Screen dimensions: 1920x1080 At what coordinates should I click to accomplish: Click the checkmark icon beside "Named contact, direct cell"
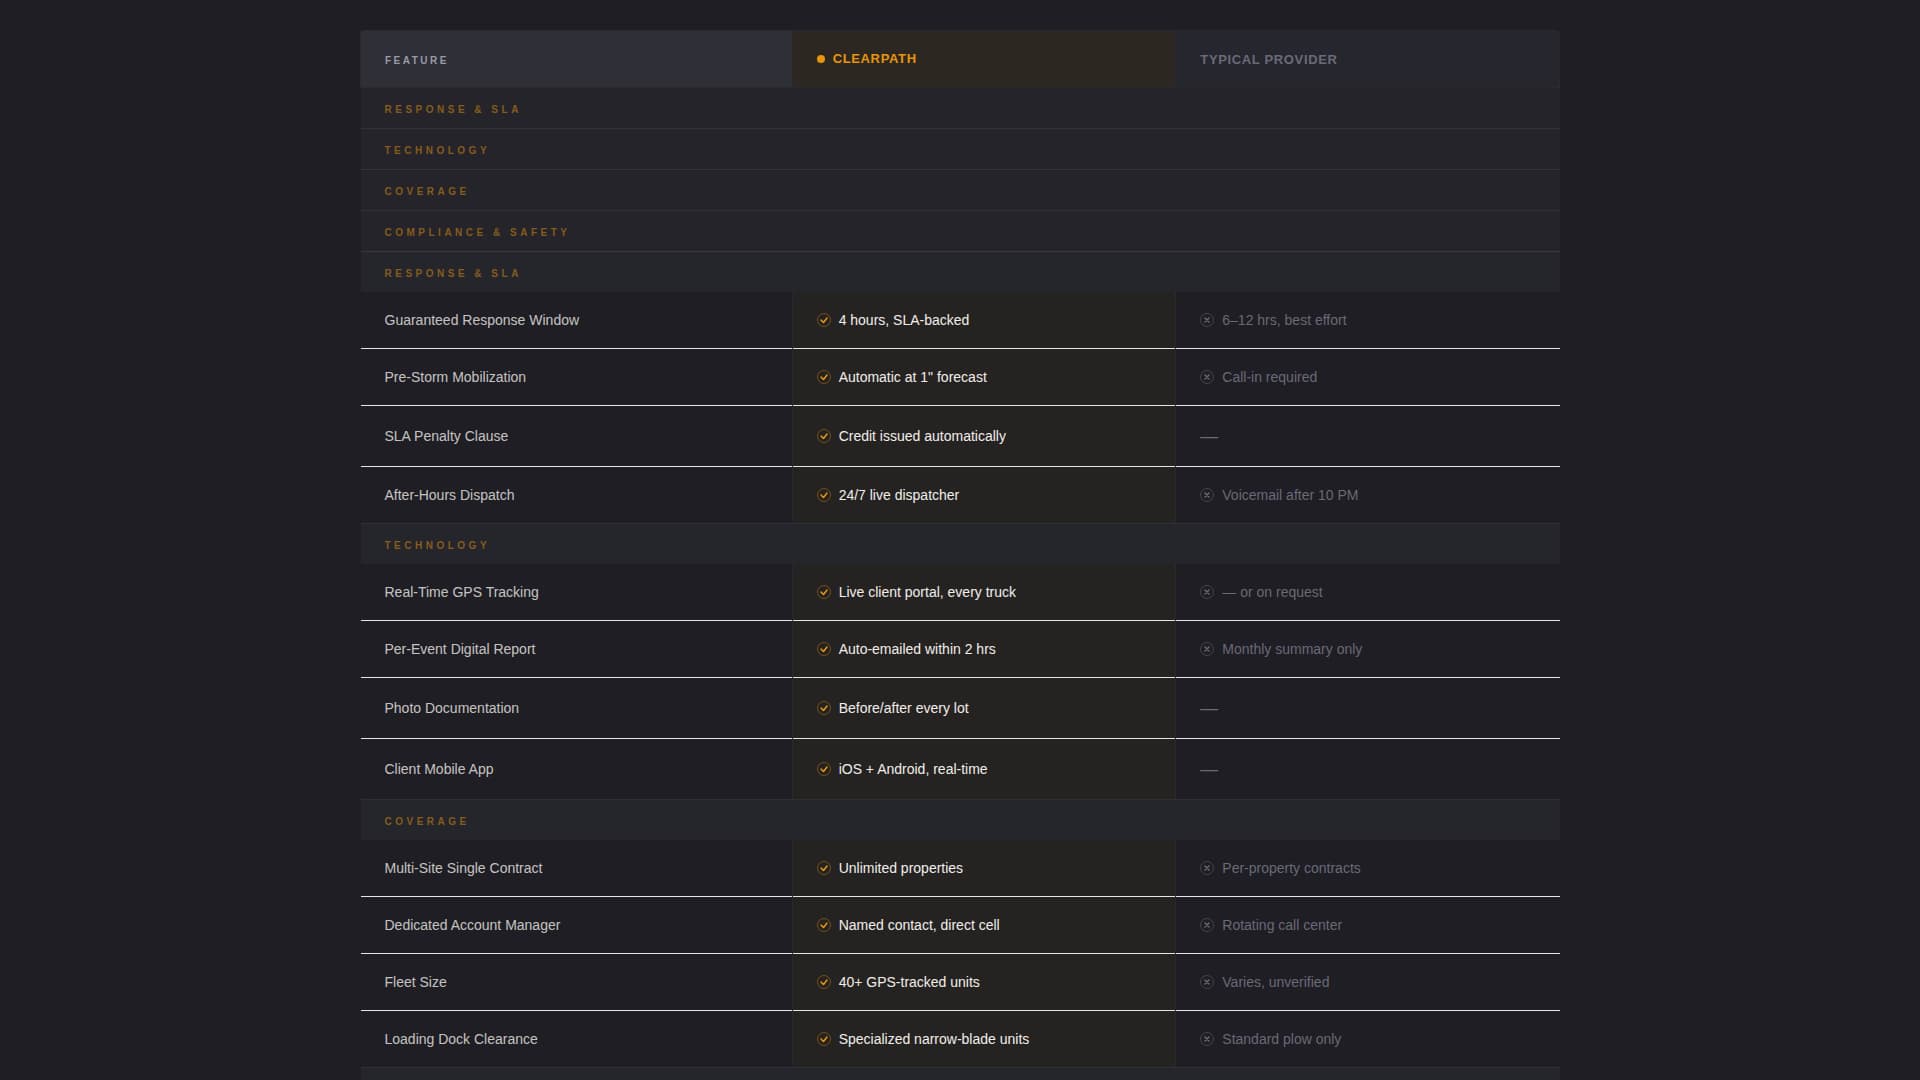[824, 925]
